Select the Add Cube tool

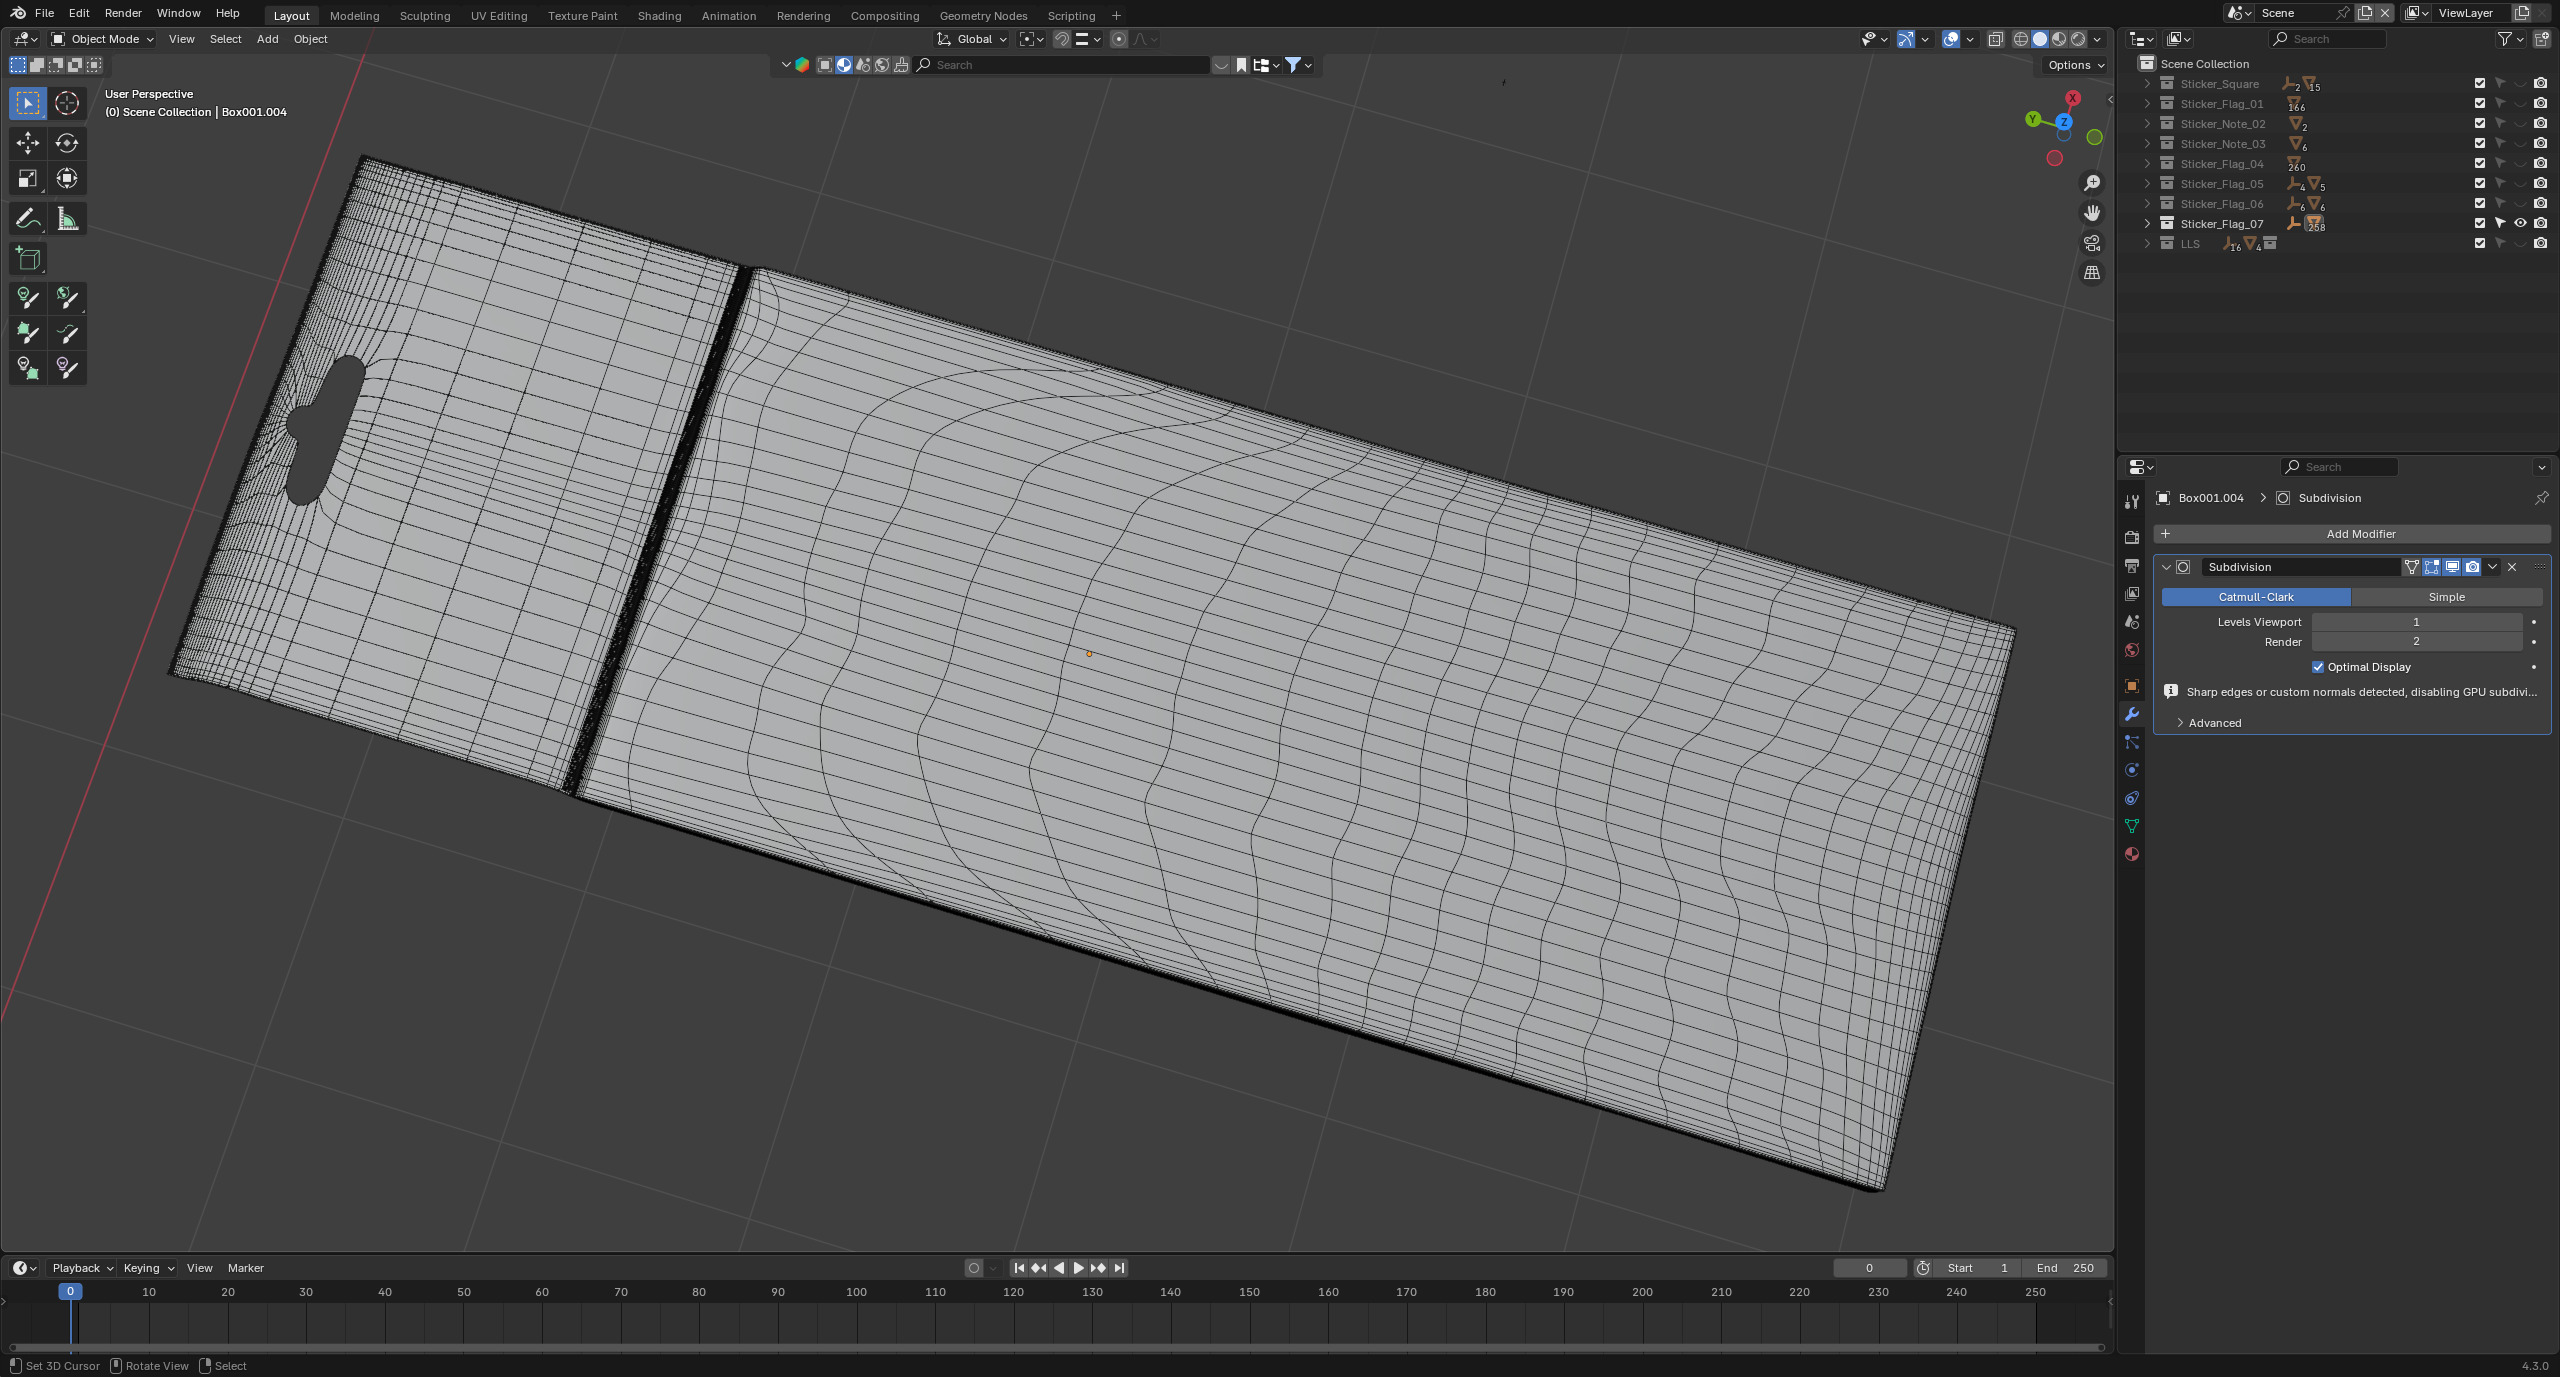tap(28, 259)
